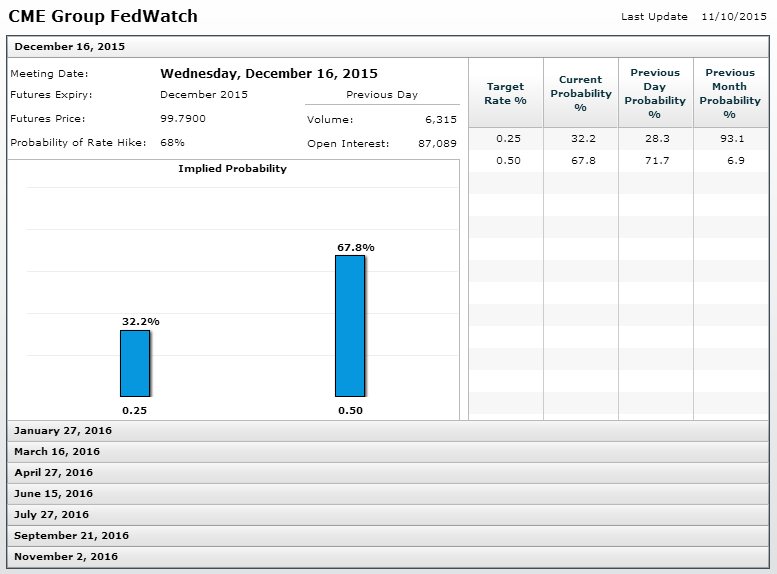777x574 pixels.
Task: Click the 32.2% bar data label
Action: 141,322
